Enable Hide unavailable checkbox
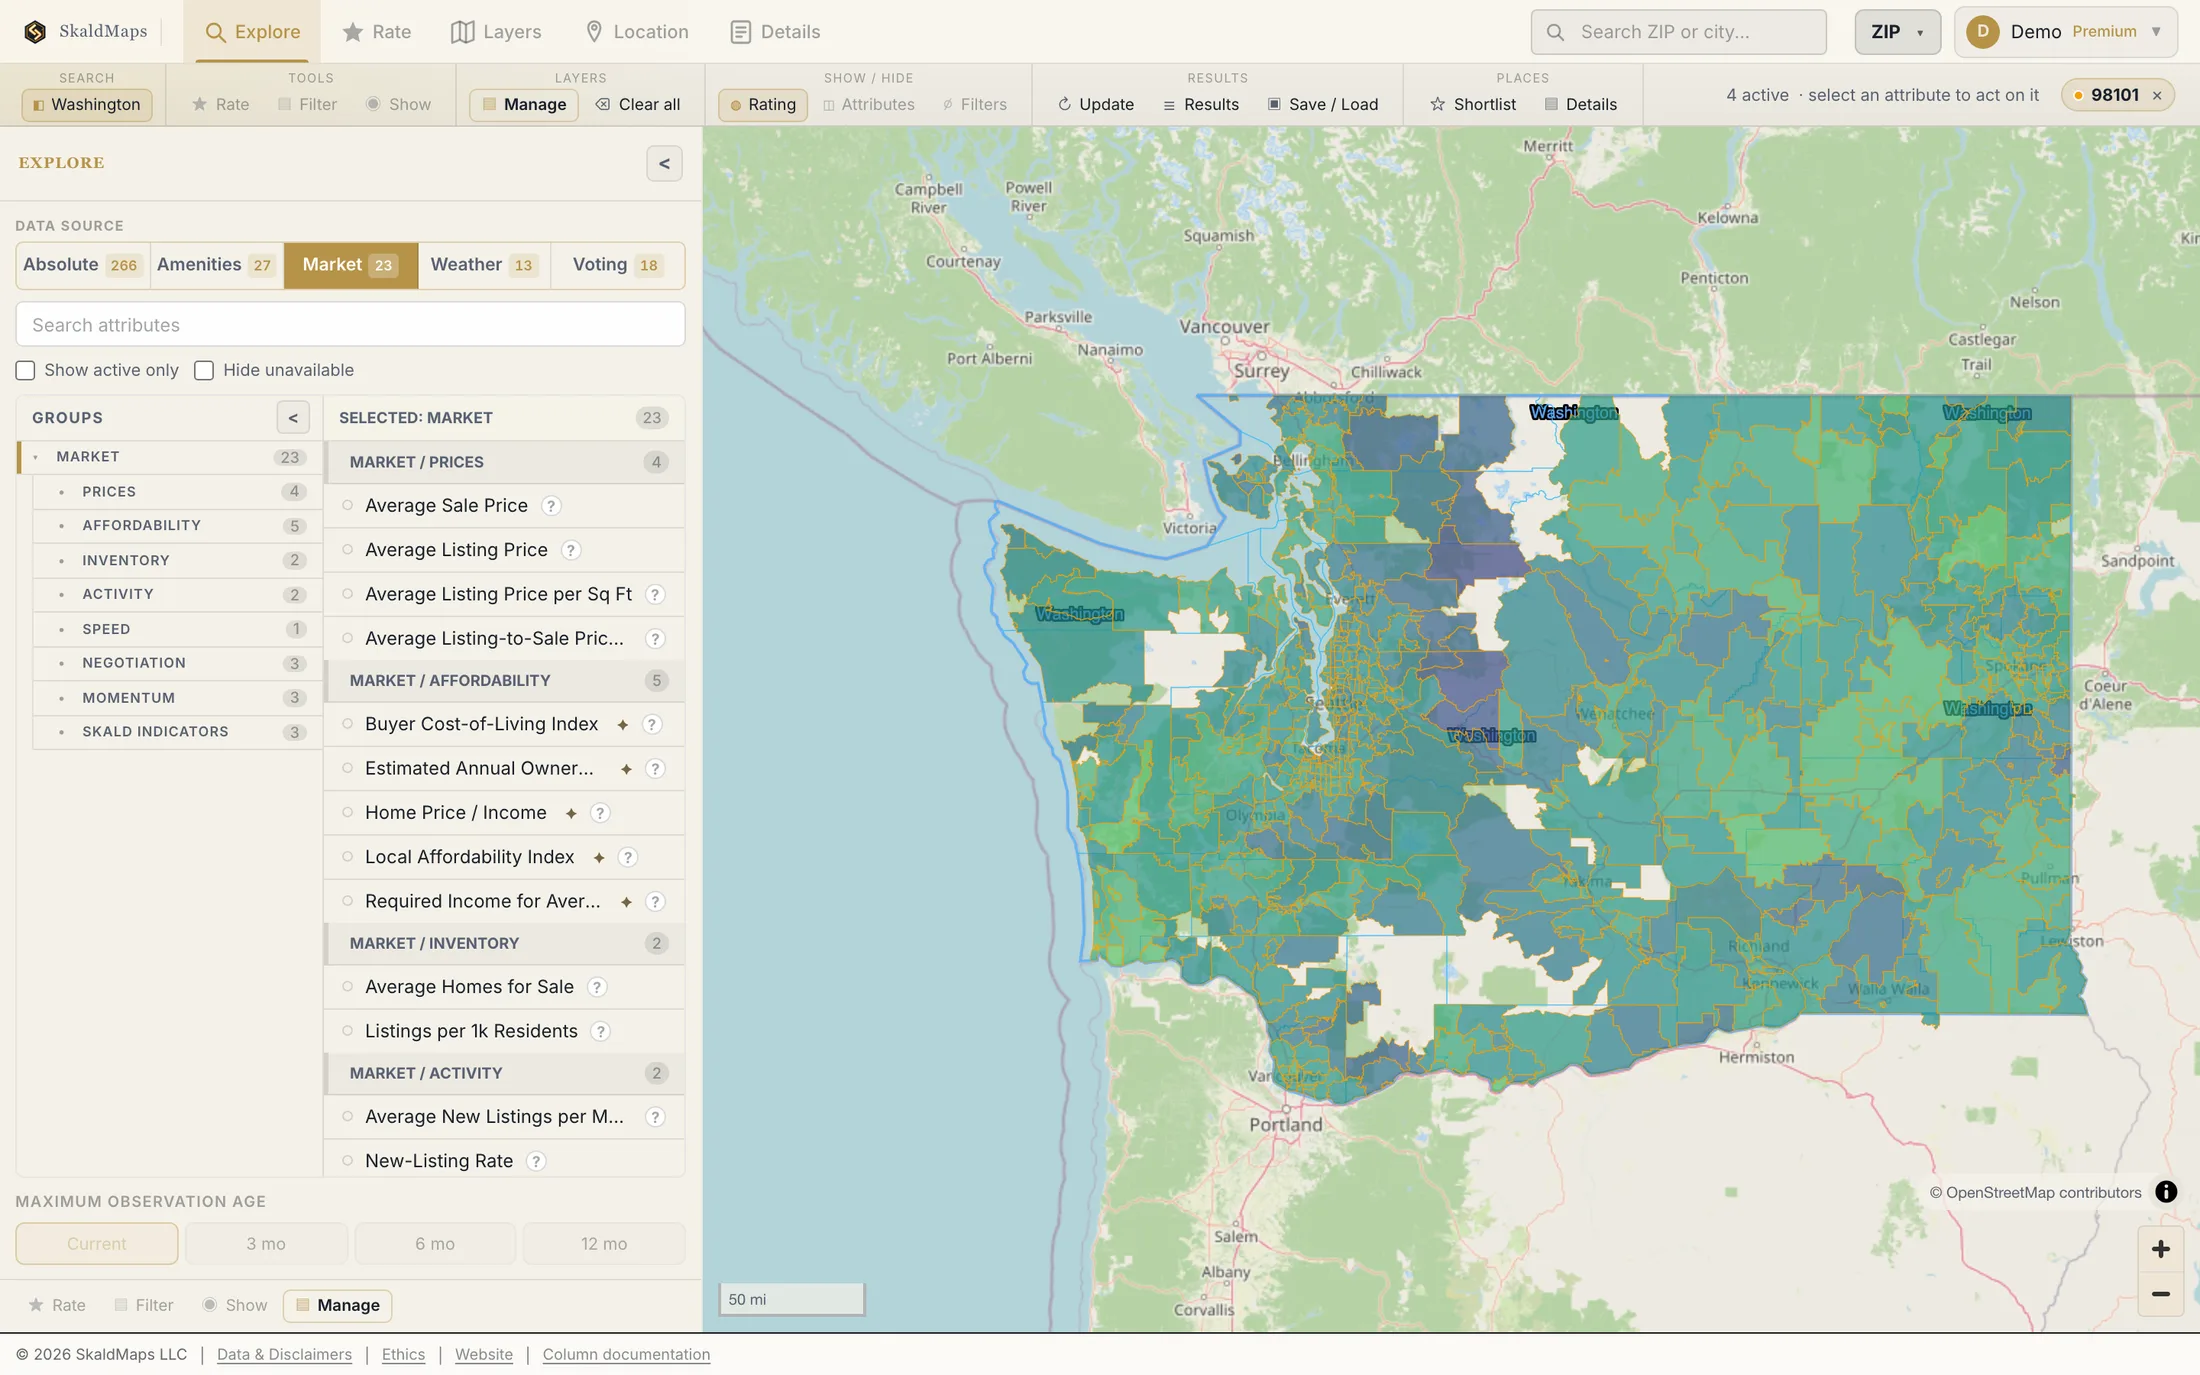 click(x=204, y=371)
